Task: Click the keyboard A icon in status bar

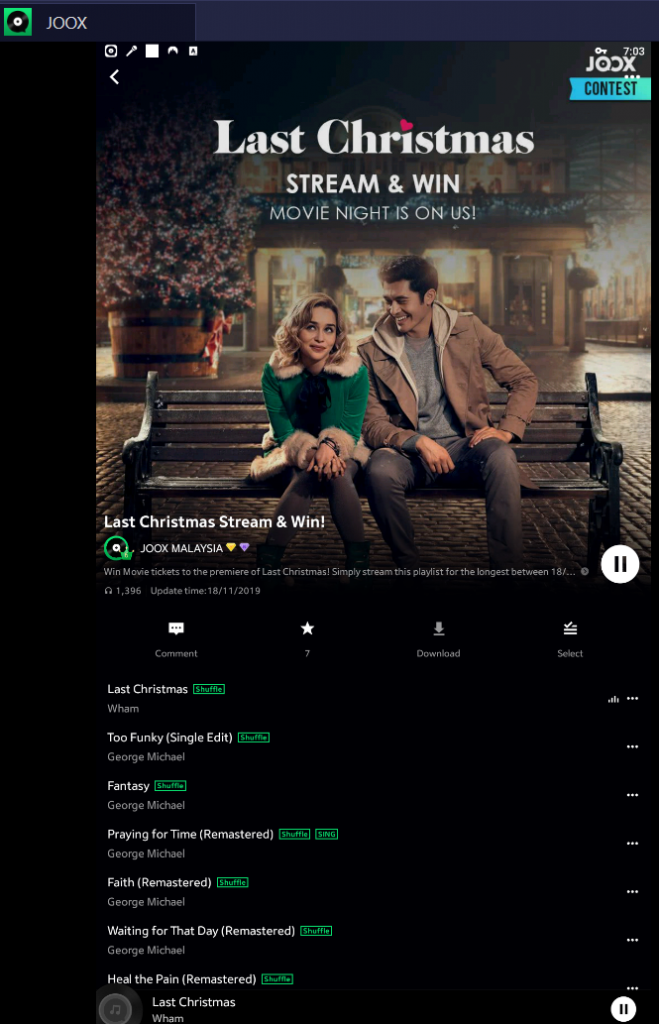Action: click(193, 51)
